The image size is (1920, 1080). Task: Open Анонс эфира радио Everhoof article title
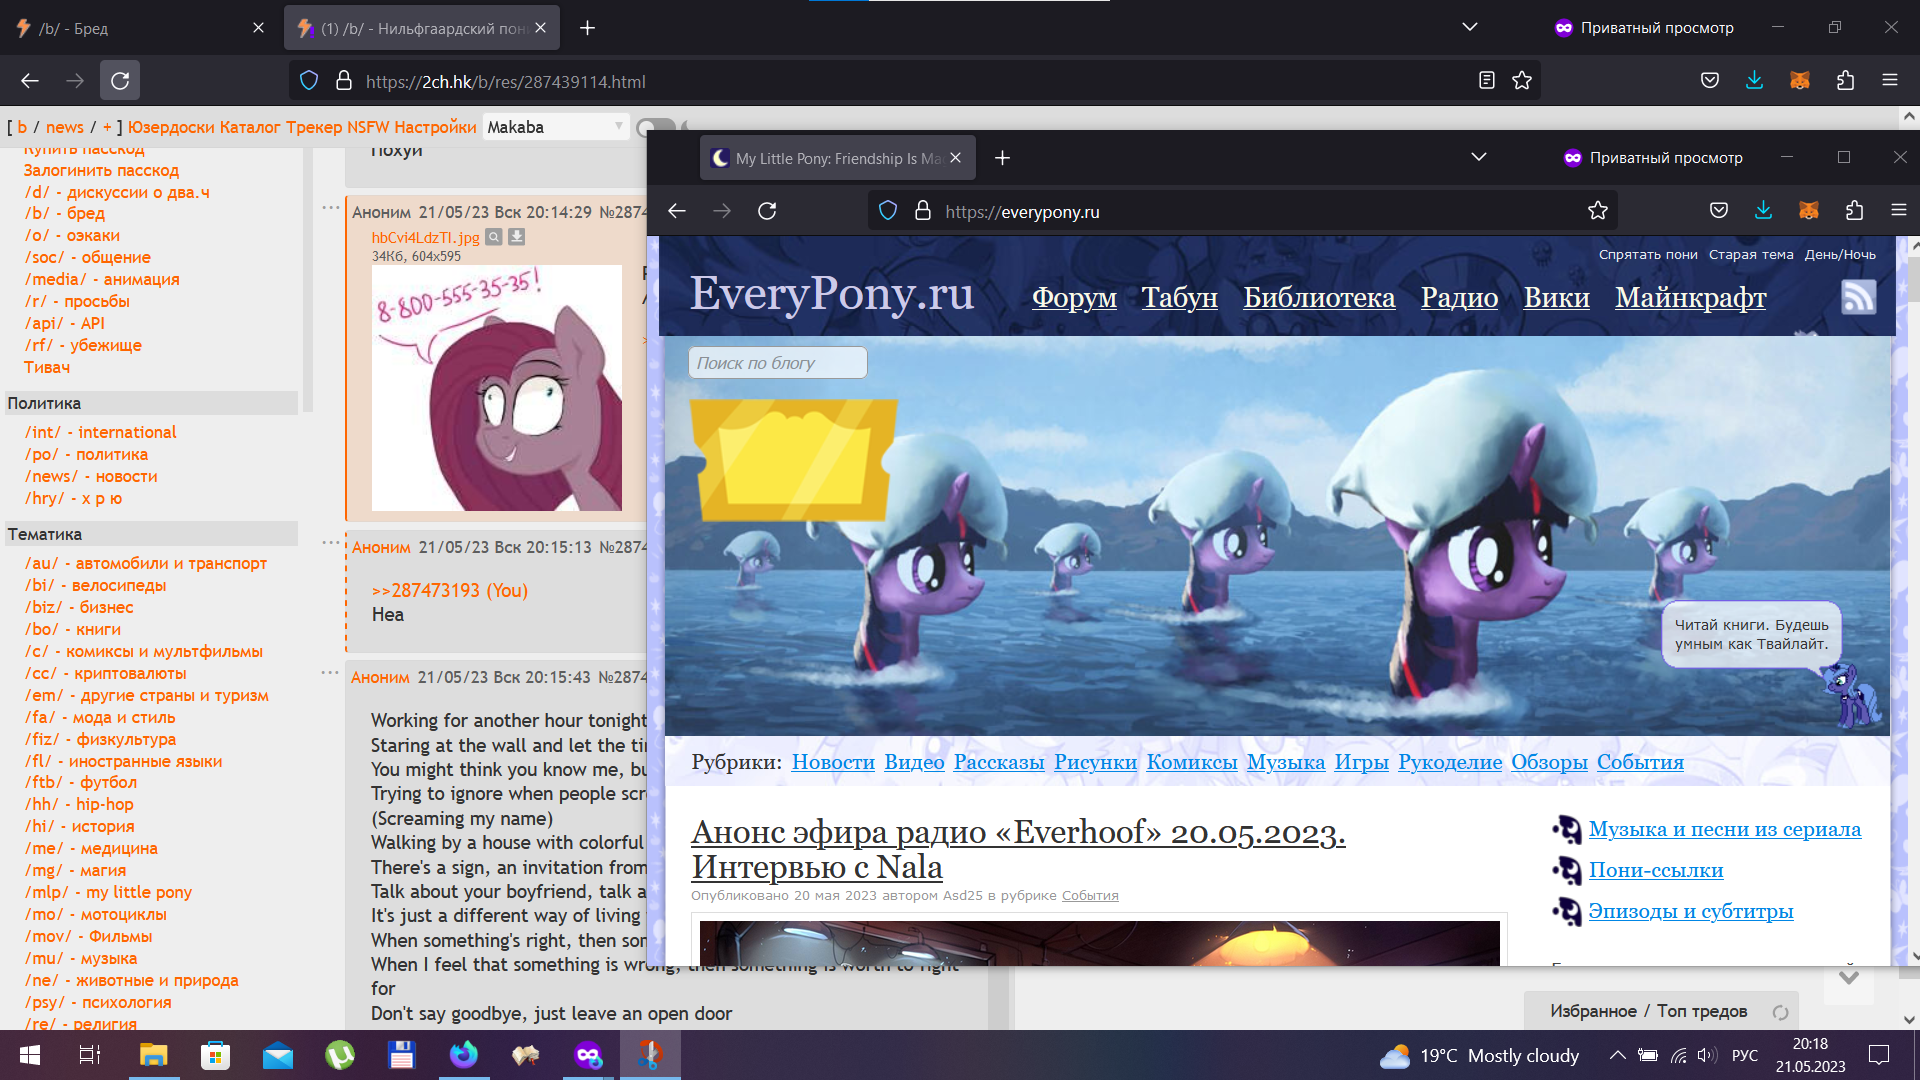1018,849
